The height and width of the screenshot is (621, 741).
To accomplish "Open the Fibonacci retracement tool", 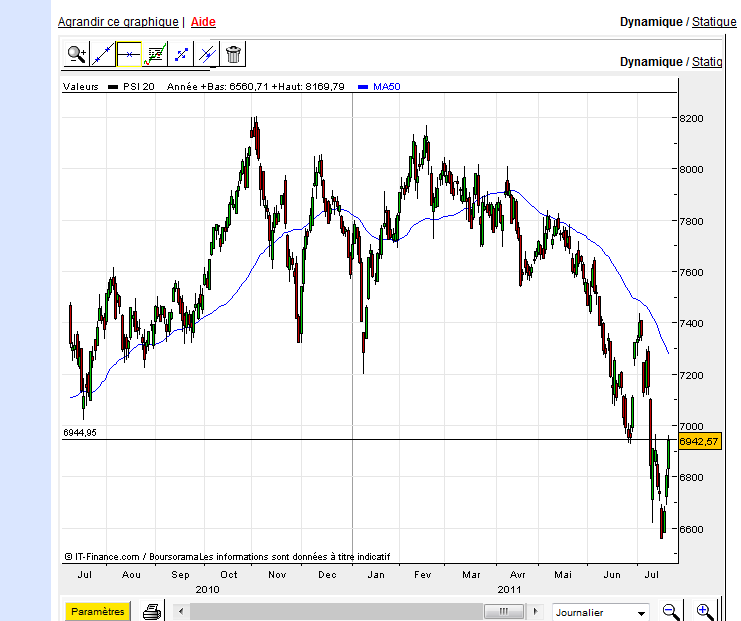I will point(155,54).
